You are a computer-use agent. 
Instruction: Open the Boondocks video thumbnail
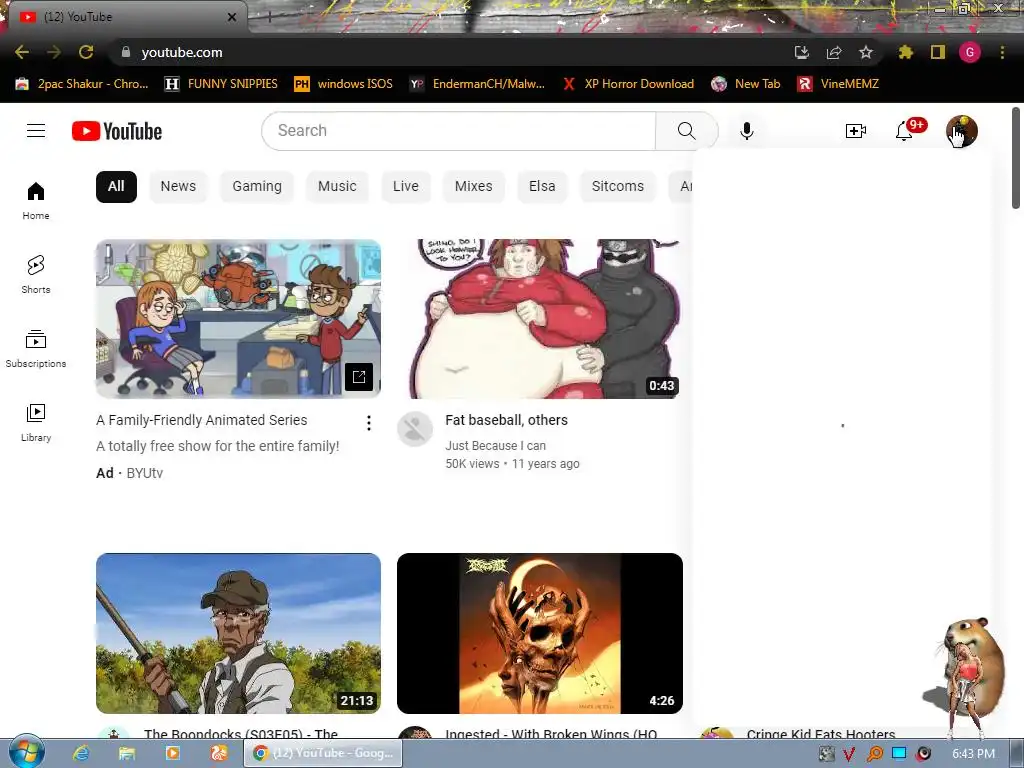(x=238, y=633)
